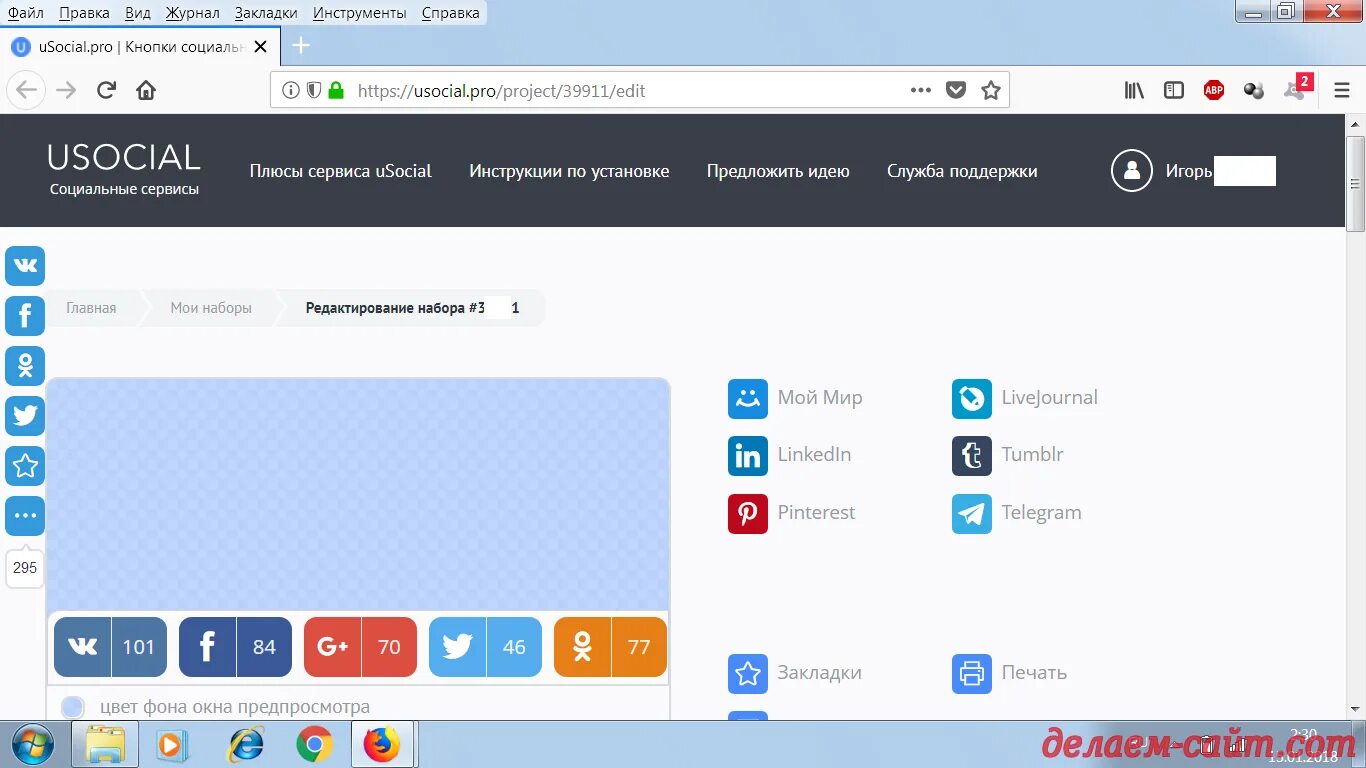Open Windows Start menu
This screenshot has width=1366, height=768.
(33, 745)
